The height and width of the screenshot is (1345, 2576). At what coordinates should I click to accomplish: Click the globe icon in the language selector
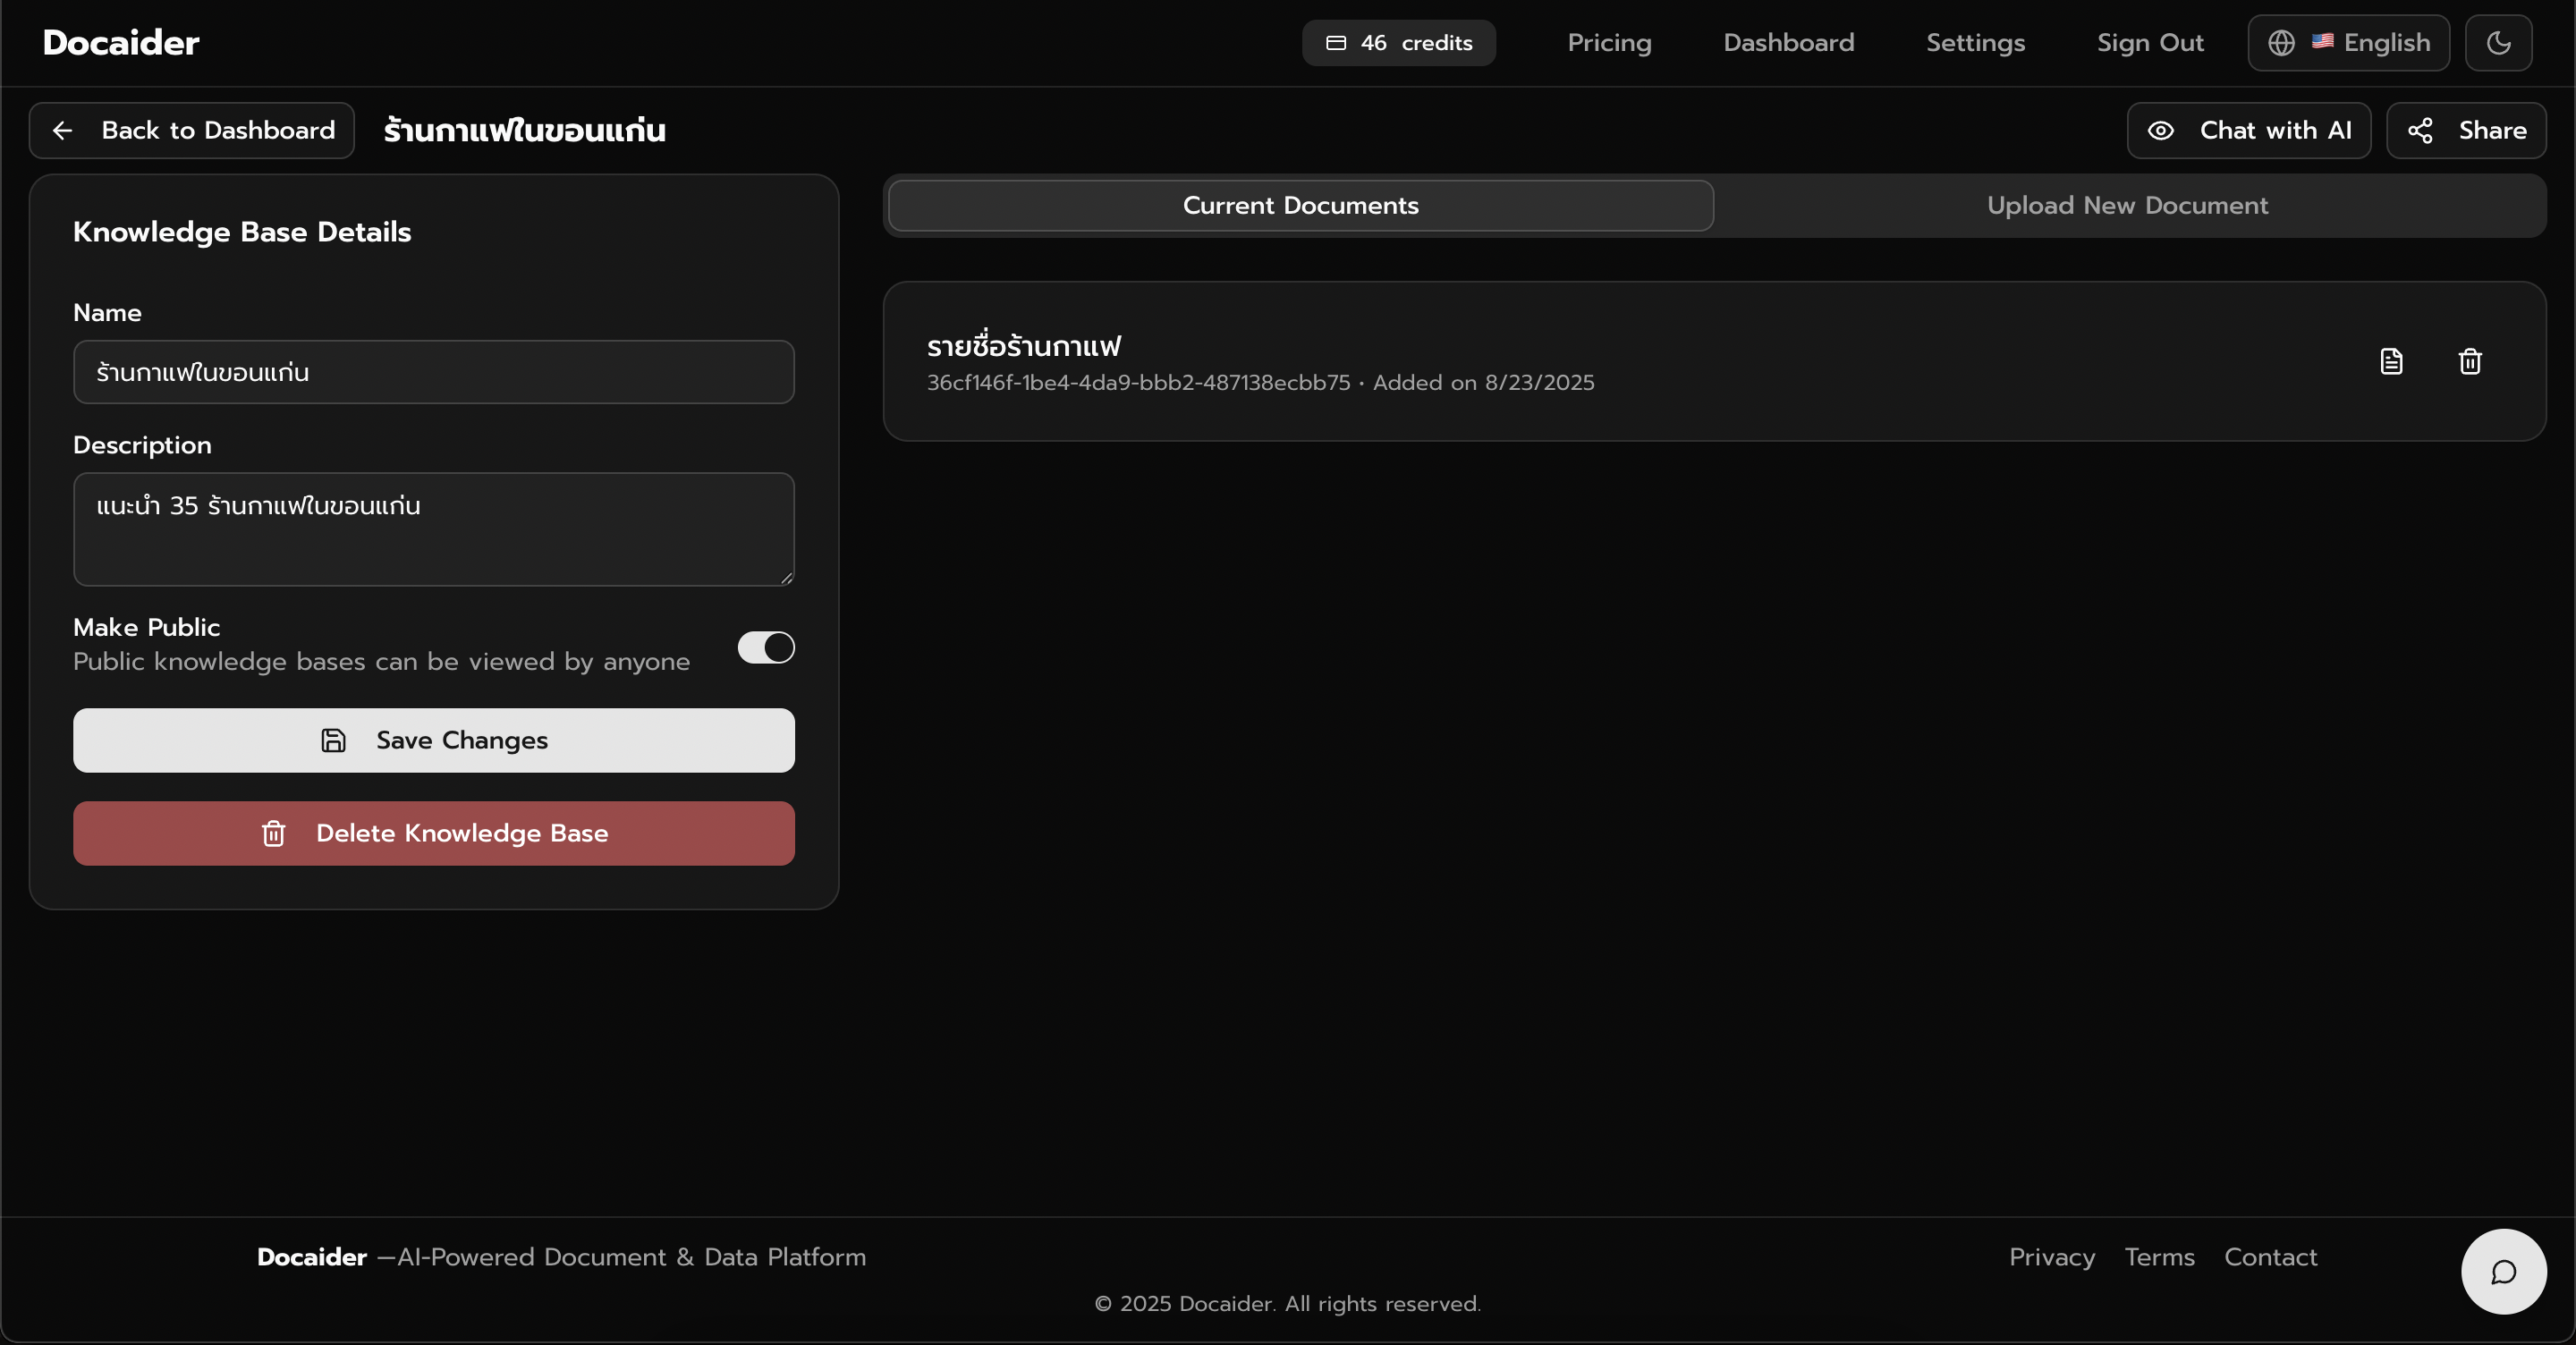click(2281, 43)
